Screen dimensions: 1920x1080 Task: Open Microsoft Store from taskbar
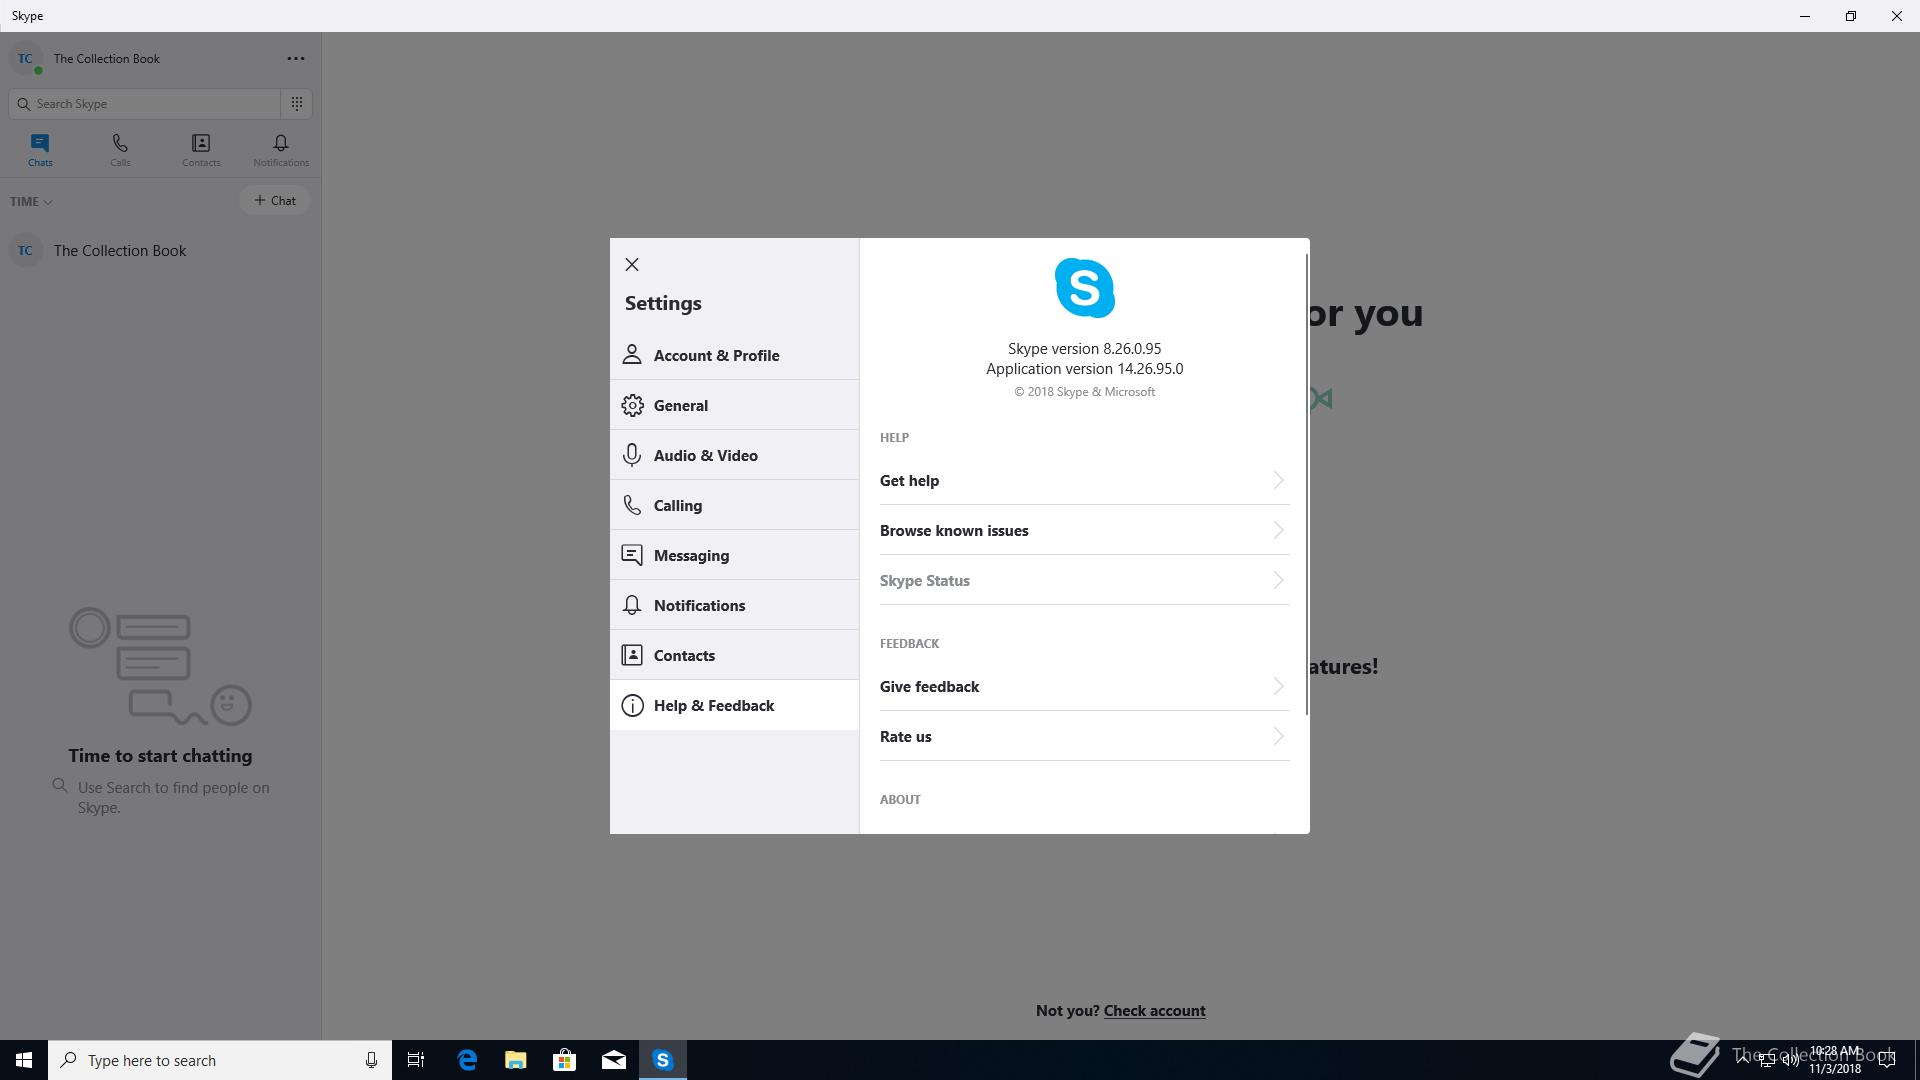(x=565, y=1060)
